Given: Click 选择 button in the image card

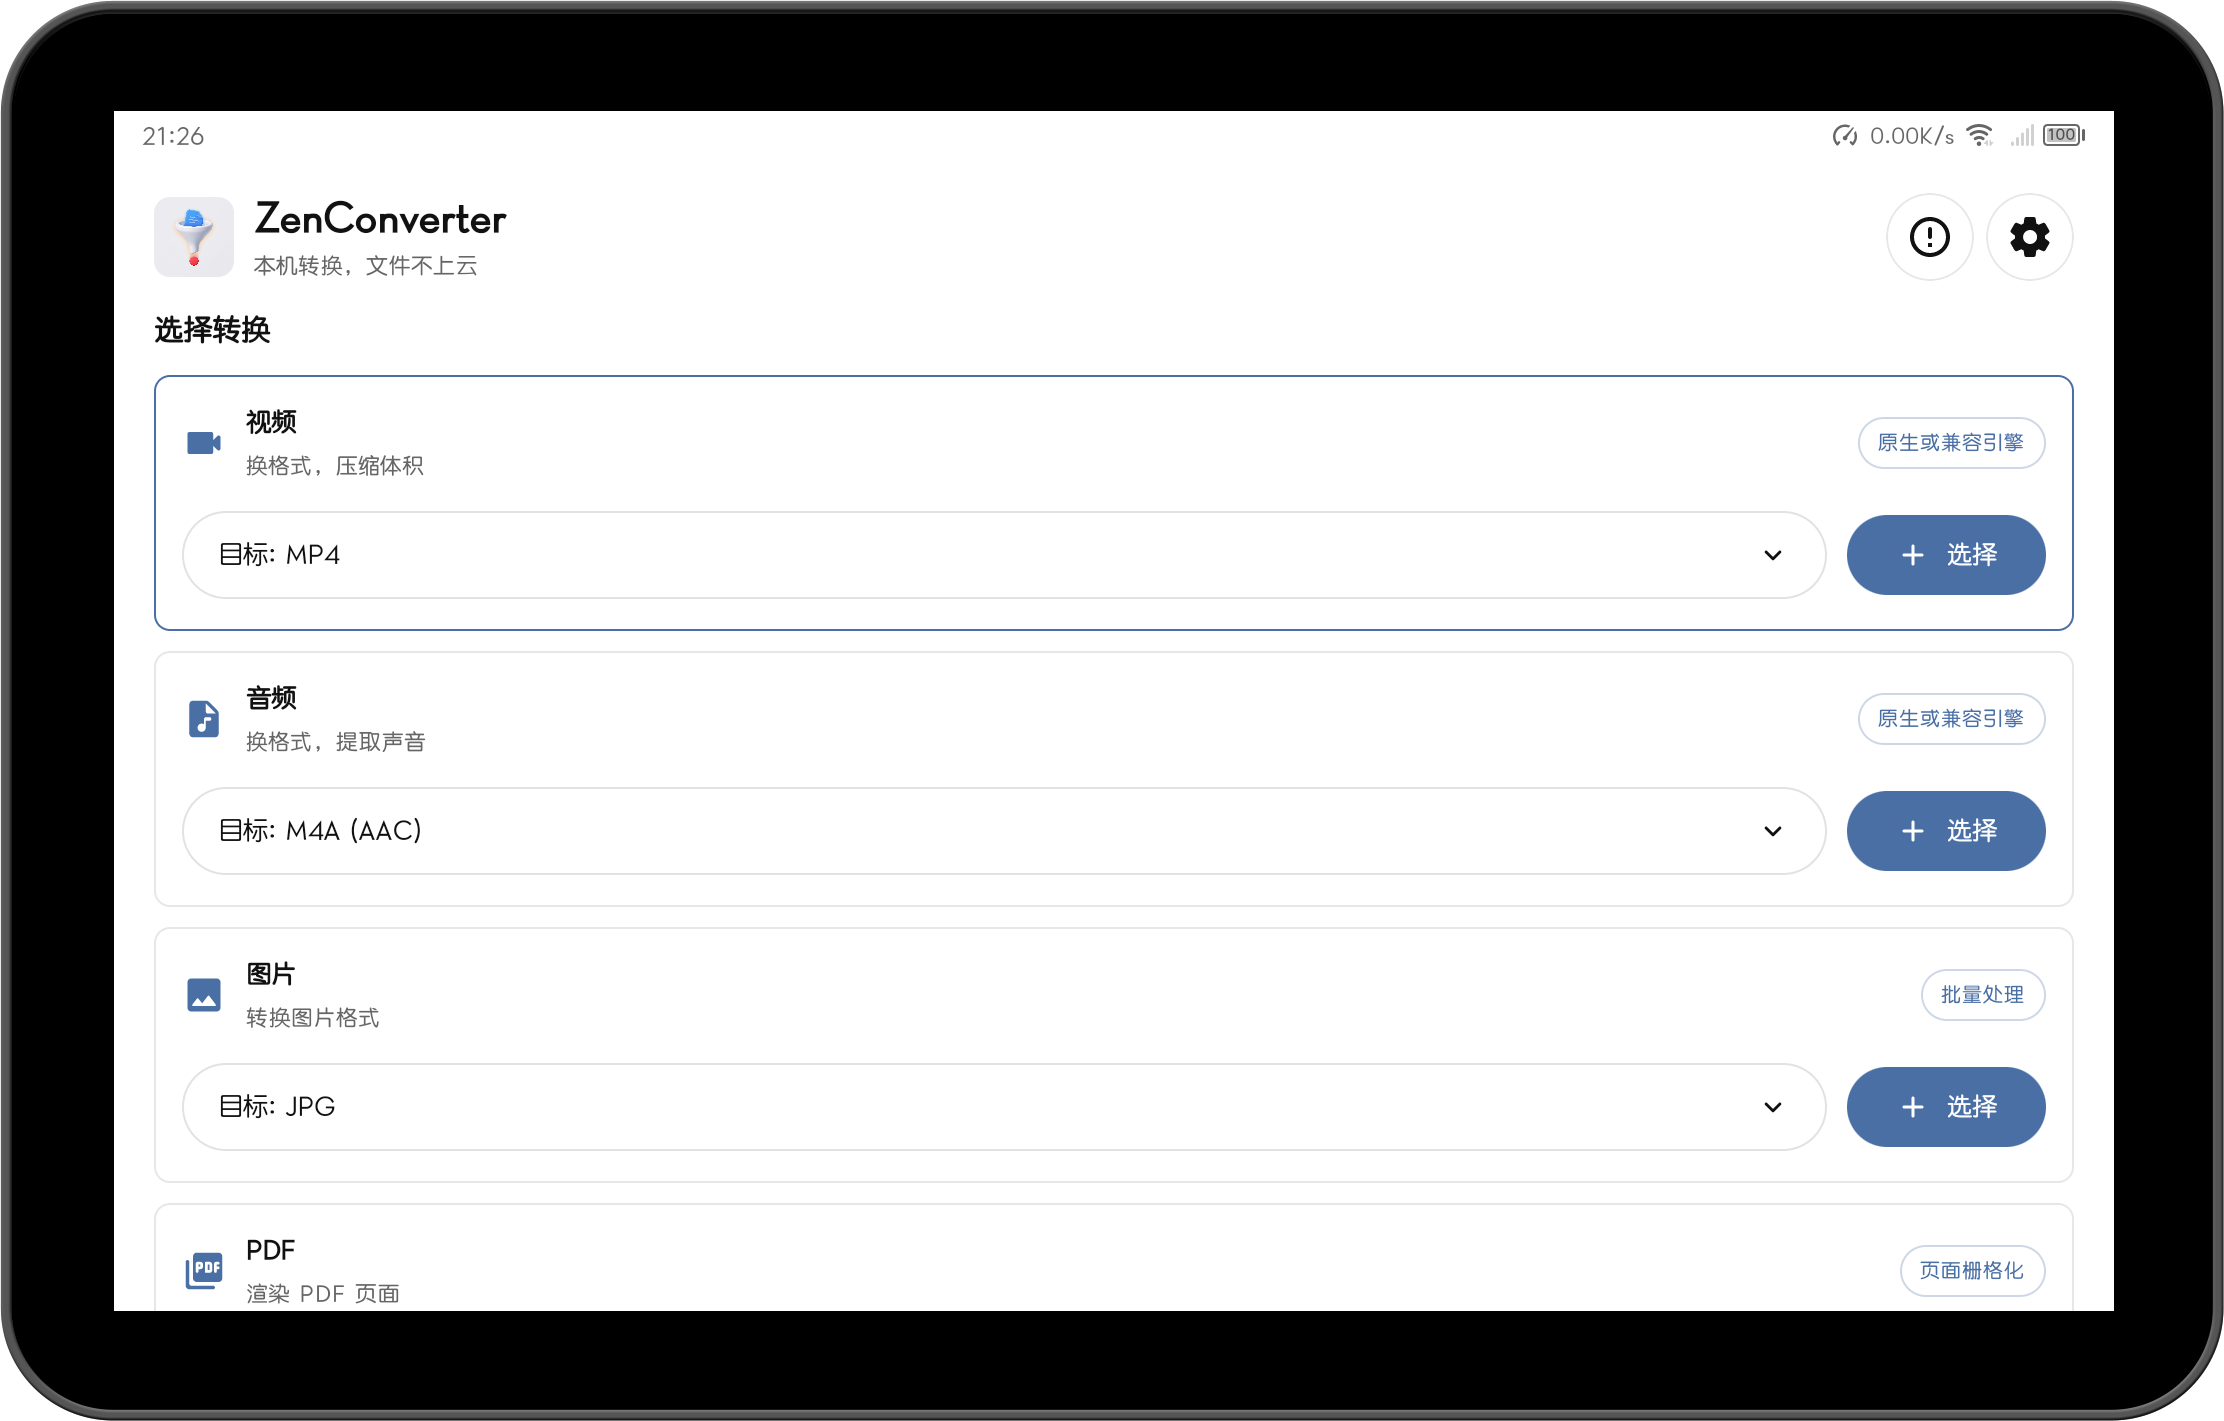Looking at the screenshot, I should pos(1946,1107).
